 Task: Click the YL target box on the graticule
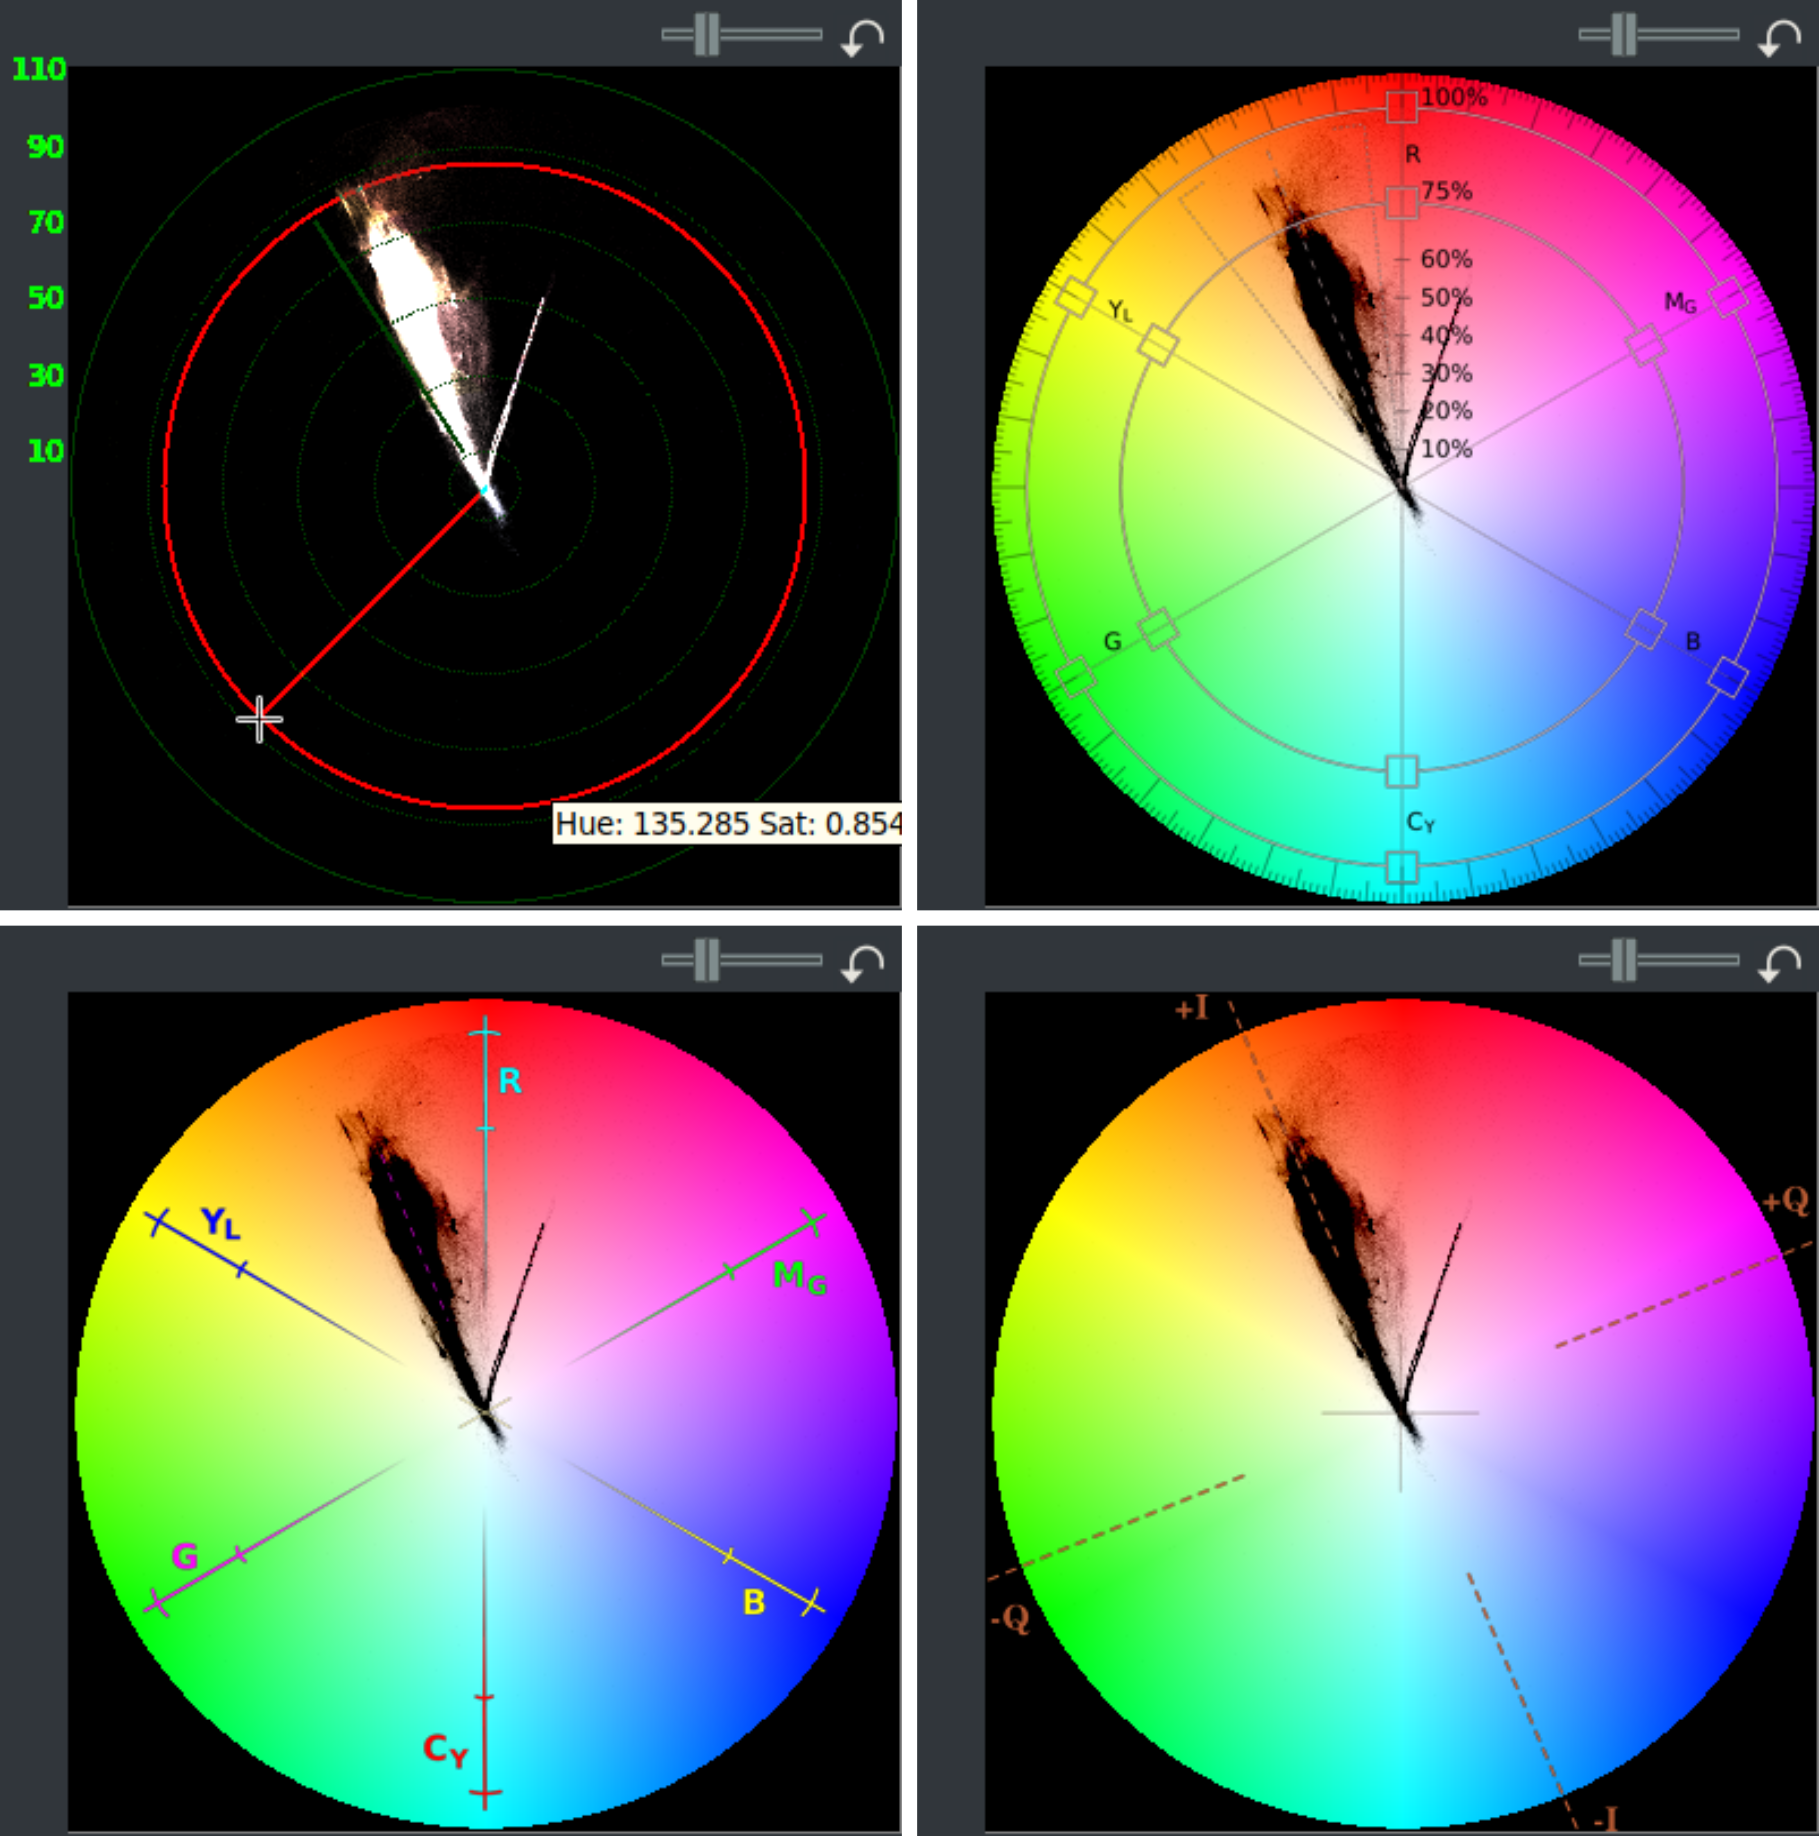tap(1156, 345)
